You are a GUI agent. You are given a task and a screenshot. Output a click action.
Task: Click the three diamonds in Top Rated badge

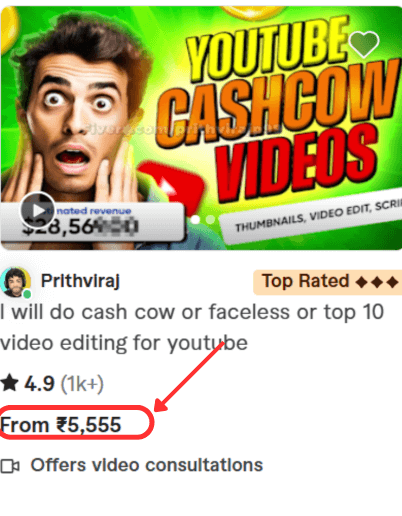click(x=377, y=282)
